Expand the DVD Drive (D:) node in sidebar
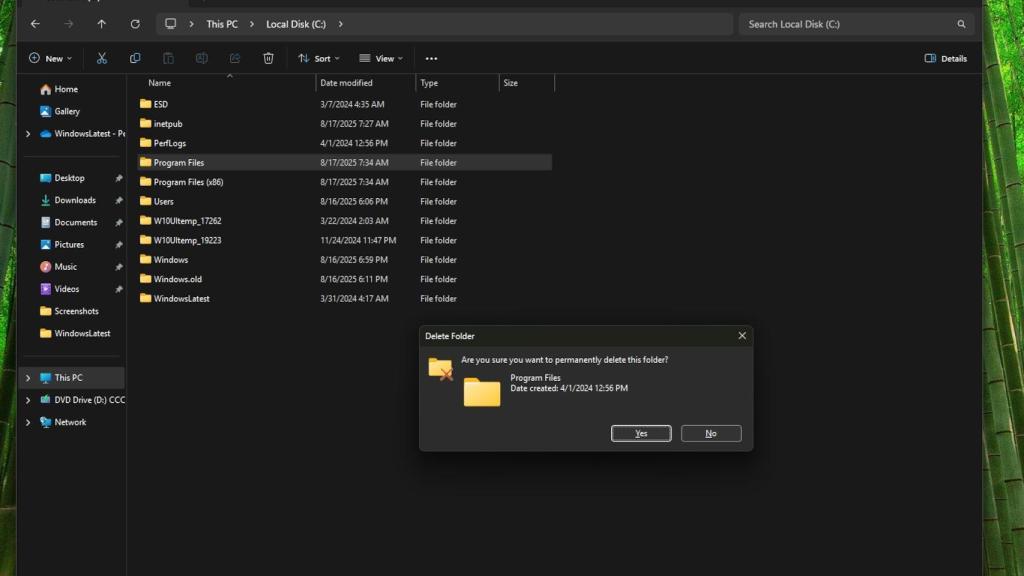This screenshot has height=576, width=1024. click(28, 400)
